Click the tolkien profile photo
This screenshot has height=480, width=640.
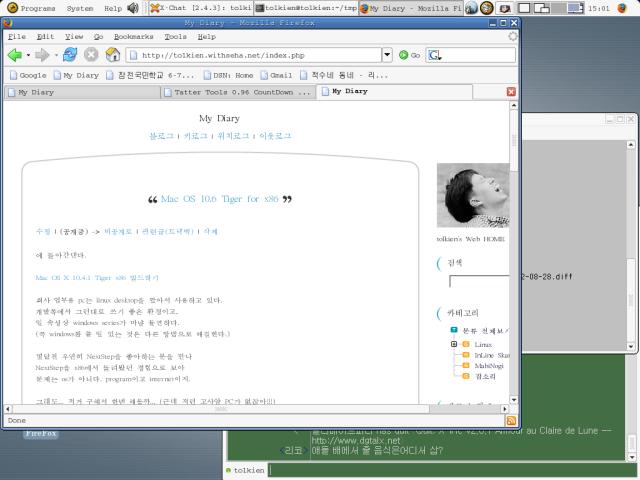473,195
